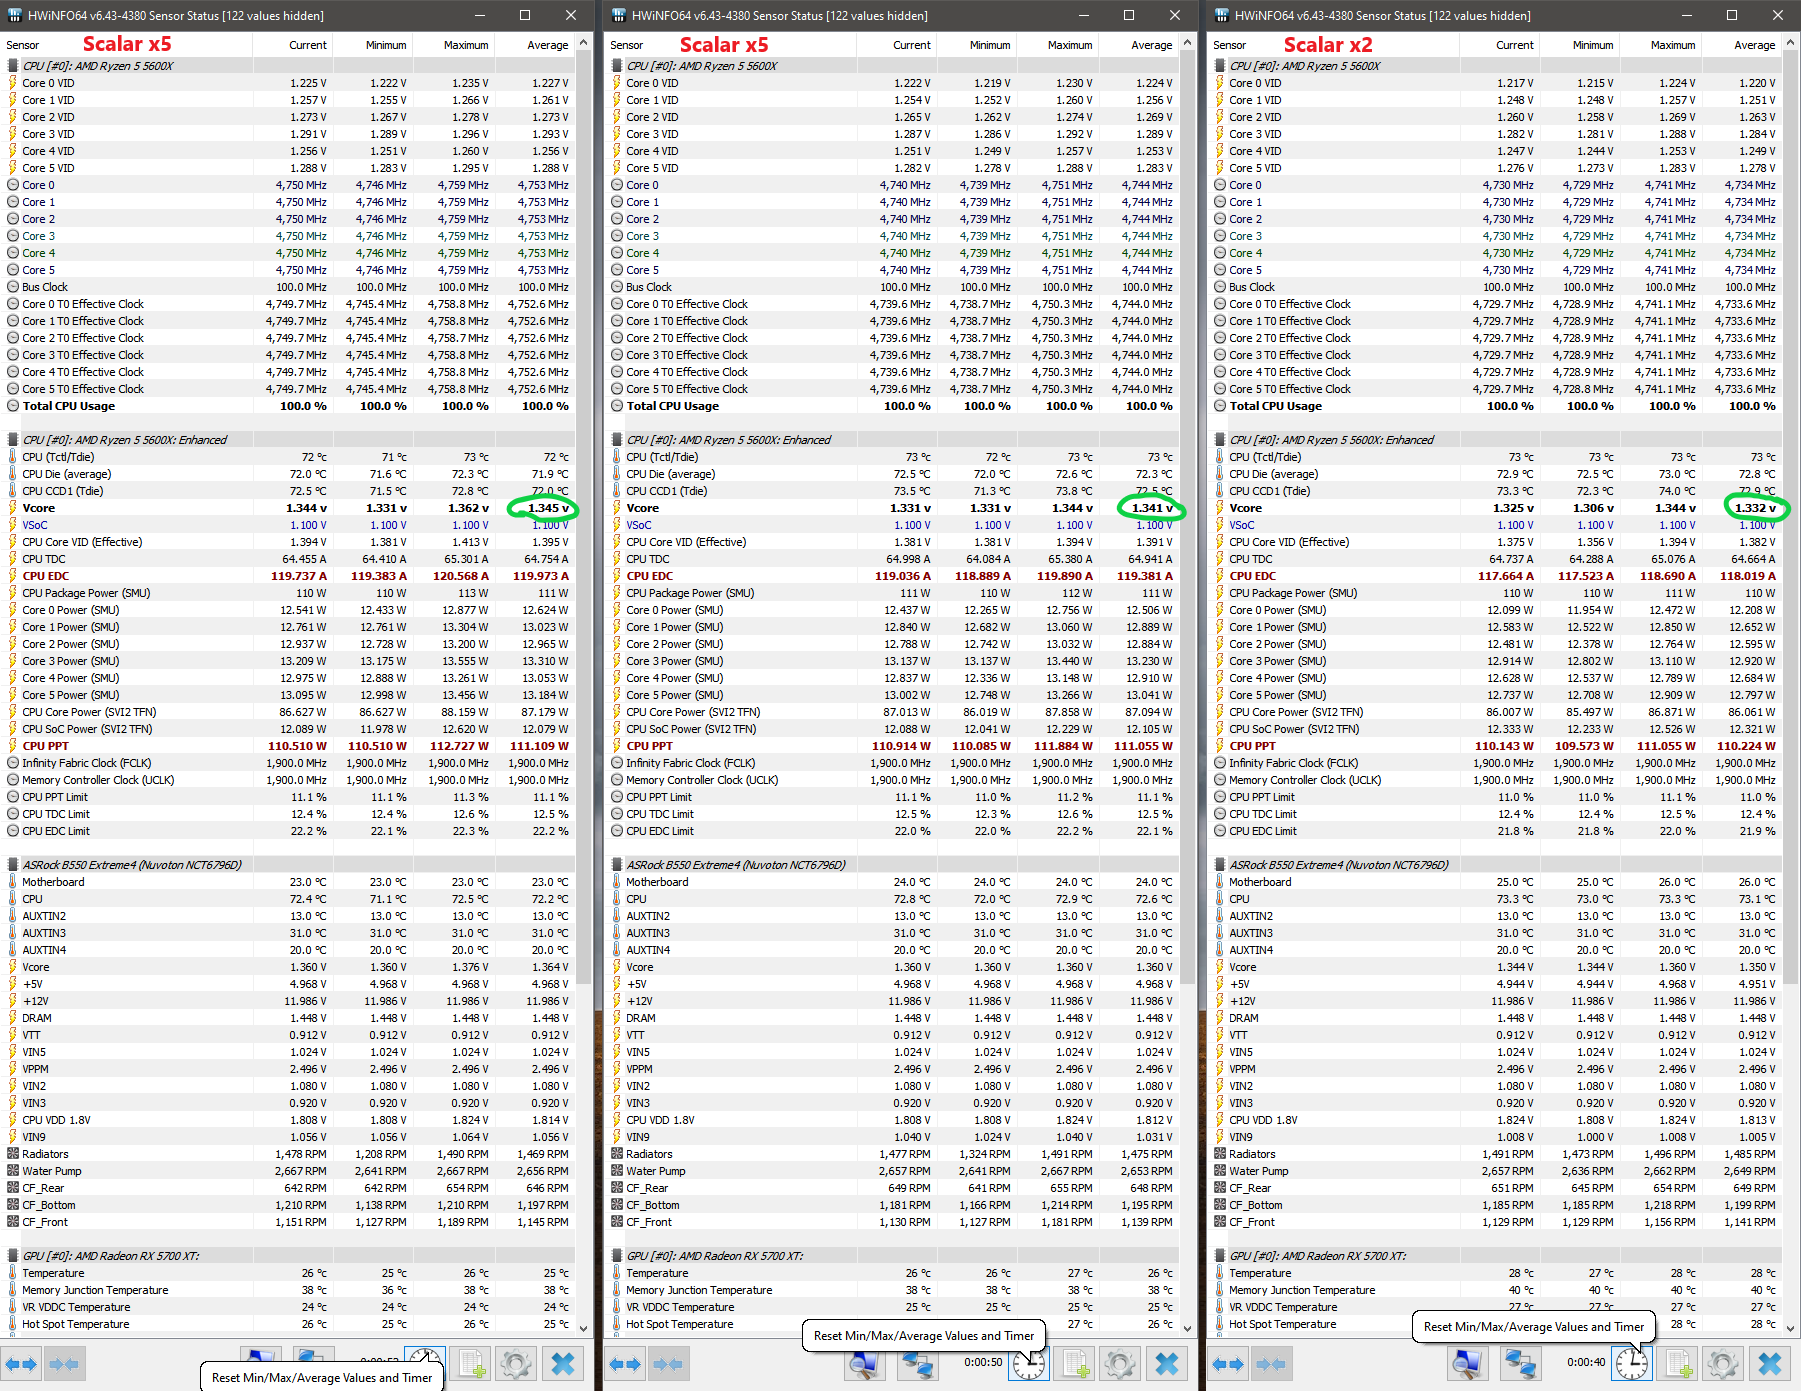Select Radiators row in middle window
This screenshot has height=1391, width=1801.
pos(893,1154)
